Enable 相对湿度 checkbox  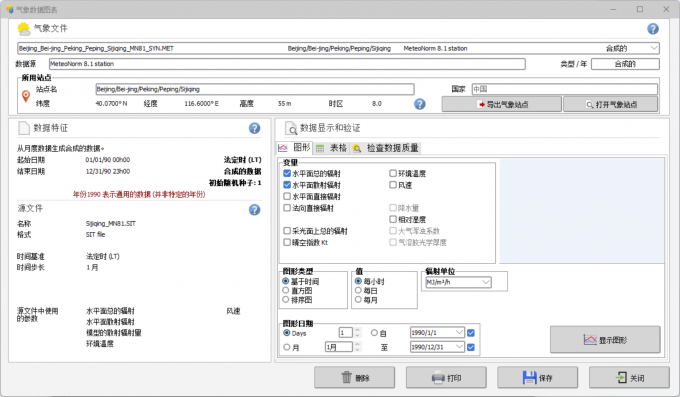pos(393,219)
